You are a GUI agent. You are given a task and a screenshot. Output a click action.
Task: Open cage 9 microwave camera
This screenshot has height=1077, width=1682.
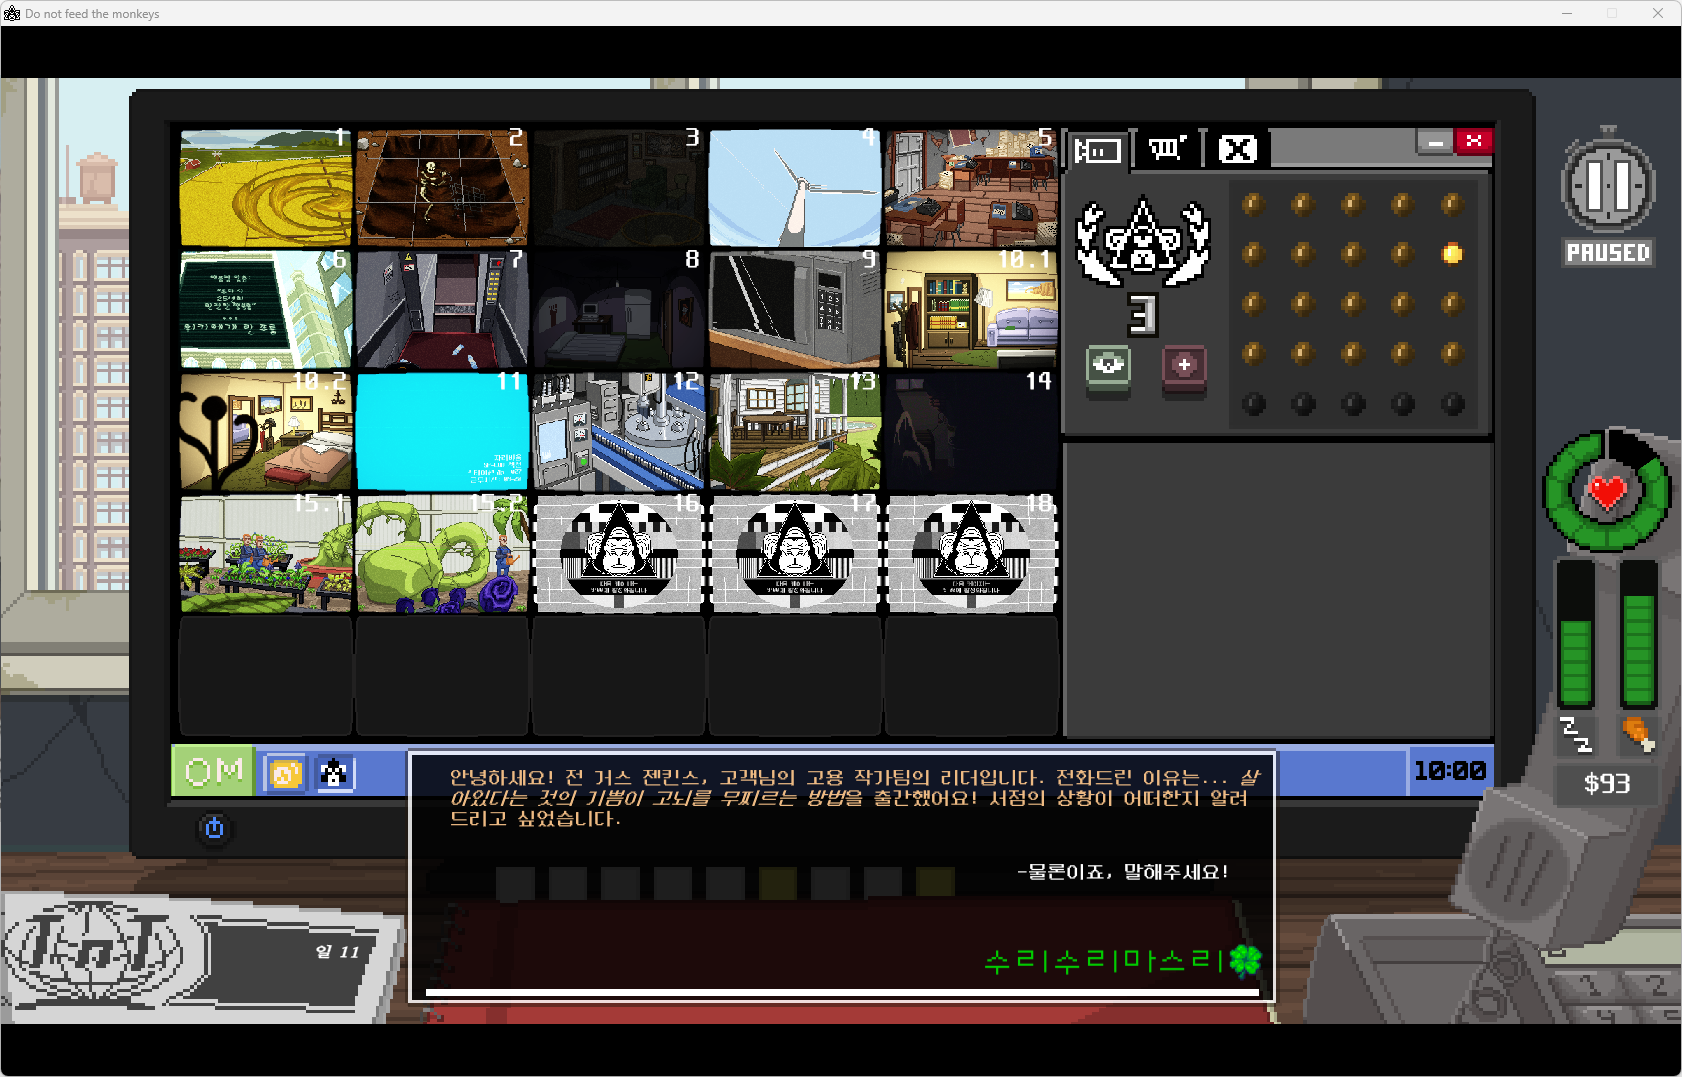point(795,309)
